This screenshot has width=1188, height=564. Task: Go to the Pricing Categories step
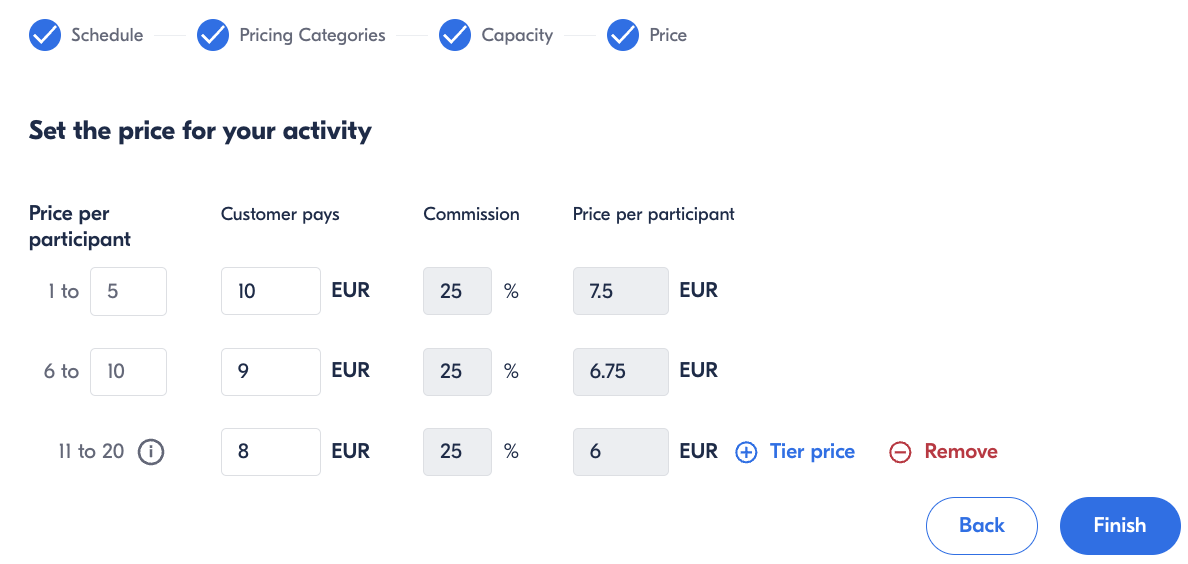(x=312, y=35)
